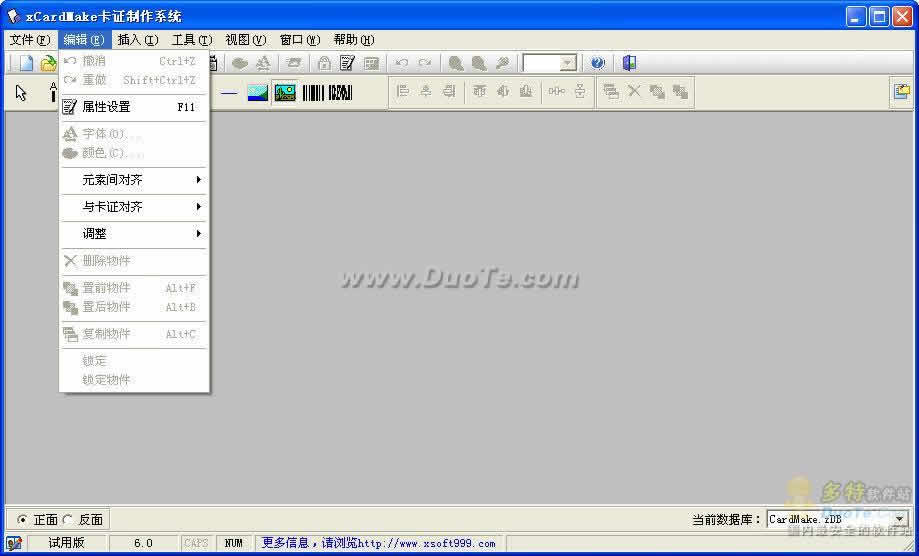The width and height of the screenshot is (919, 556).
Task: Choose 字体(D) menu entry
Action: (x=135, y=134)
